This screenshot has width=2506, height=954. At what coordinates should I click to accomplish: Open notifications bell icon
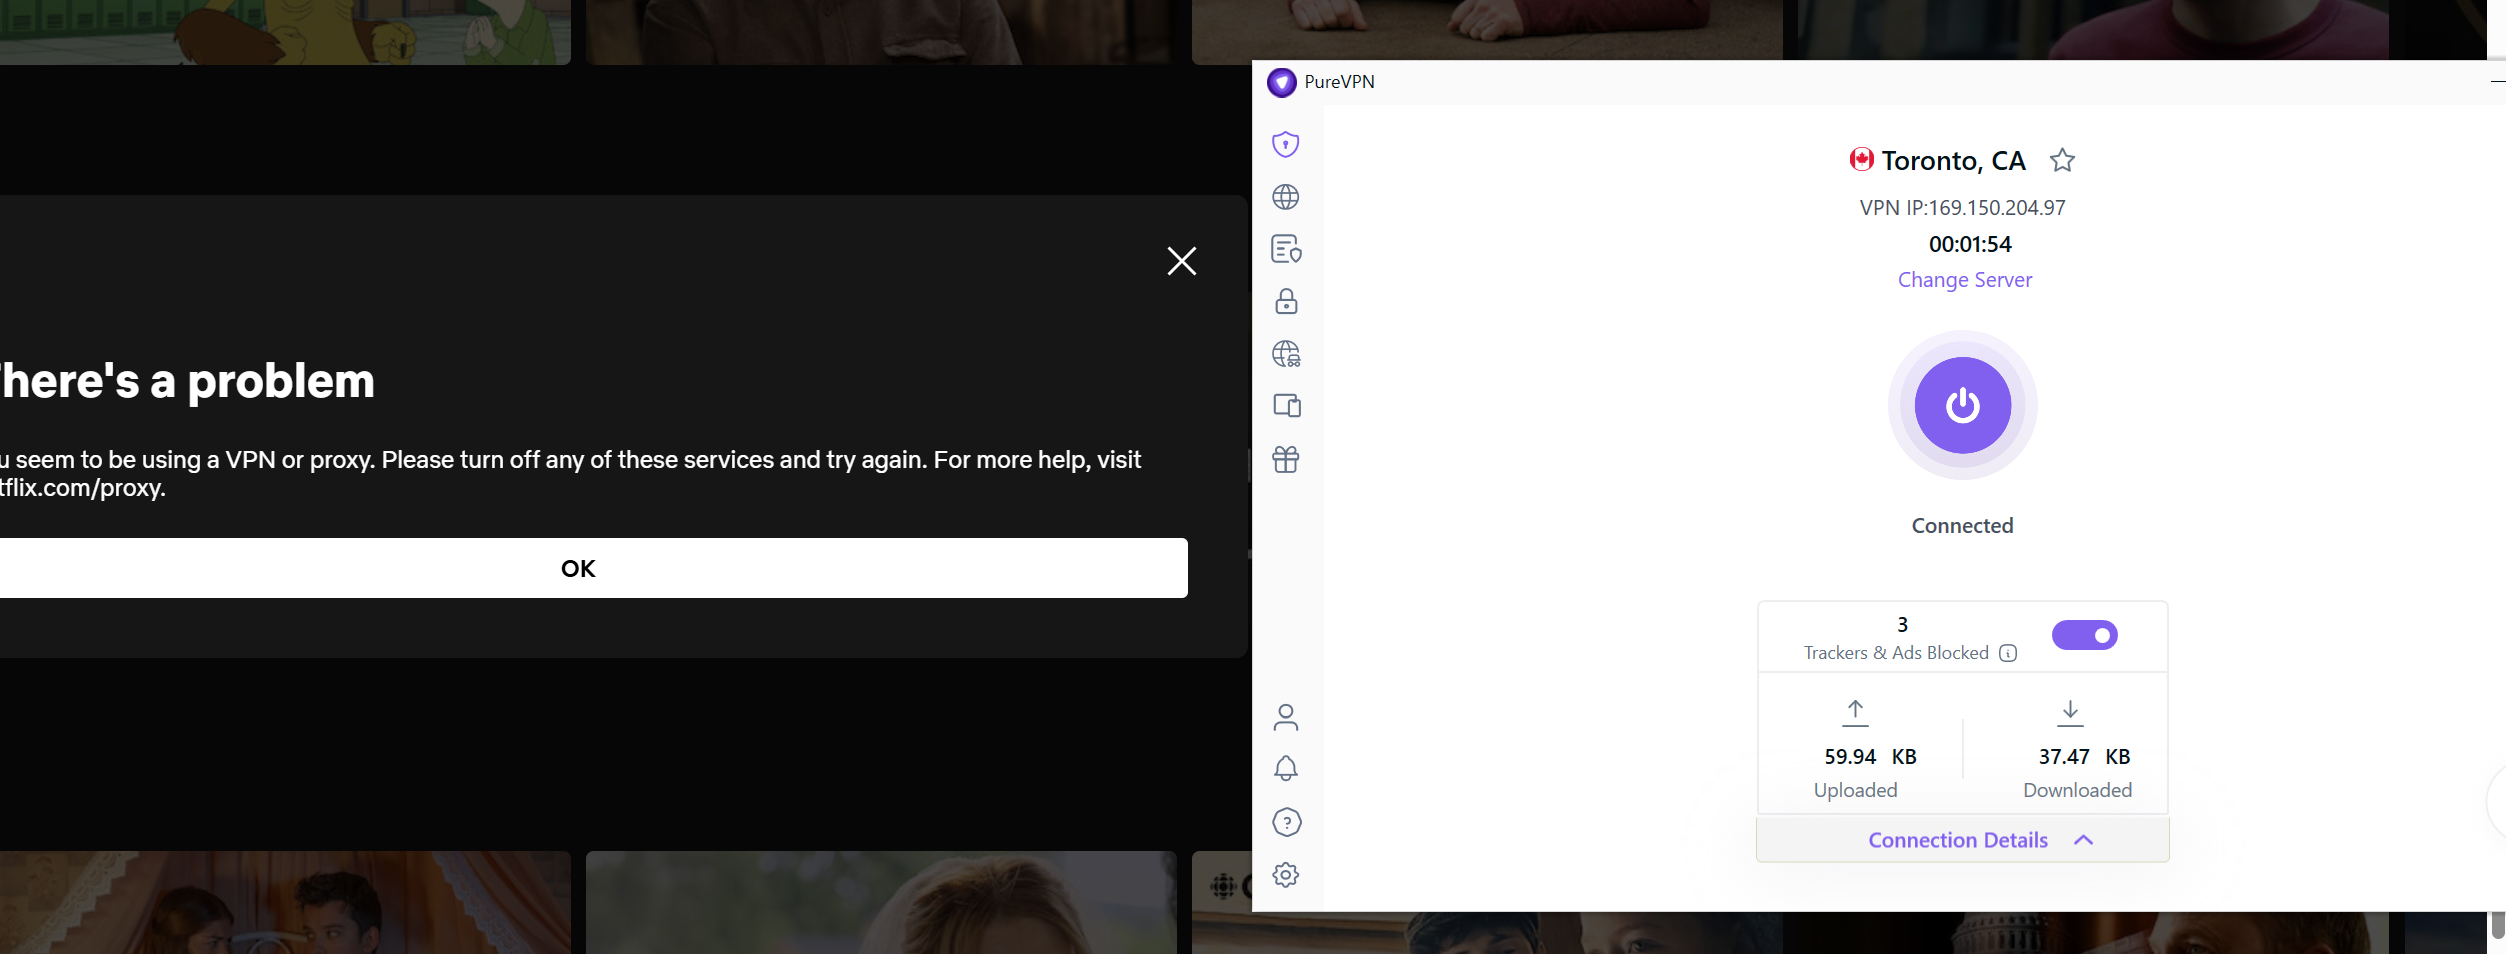(1286, 768)
